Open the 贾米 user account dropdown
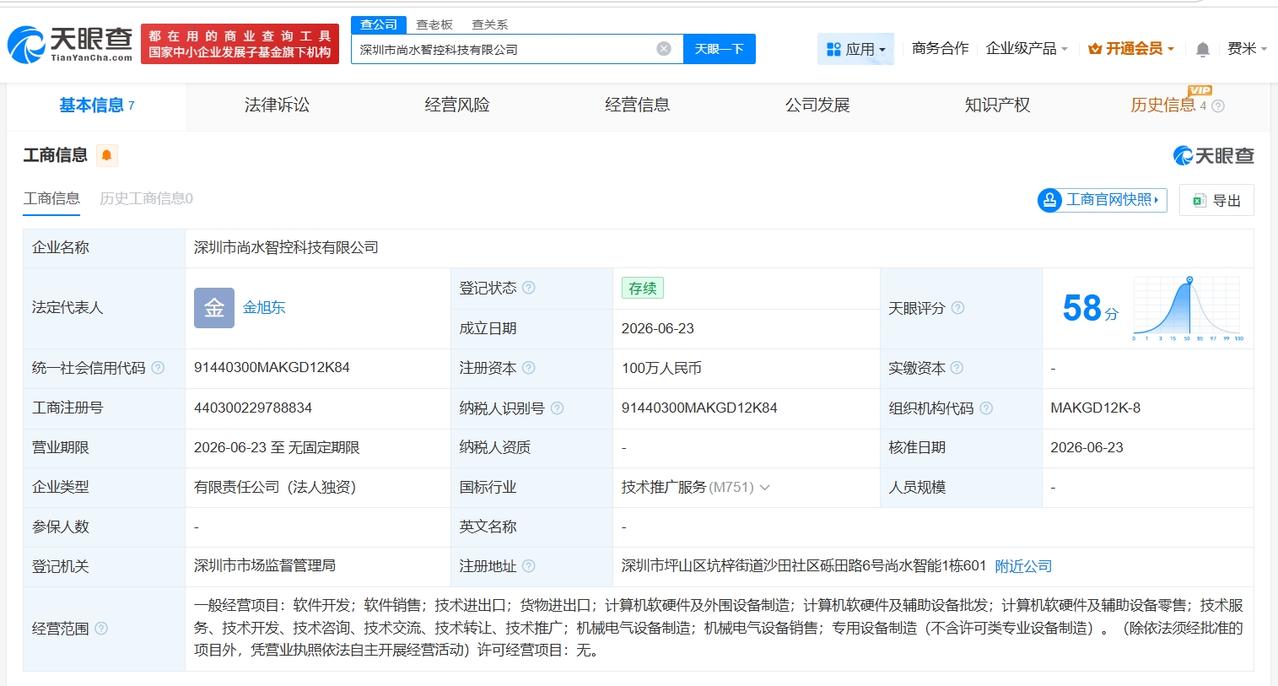The image size is (1278, 686). point(1248,48)
